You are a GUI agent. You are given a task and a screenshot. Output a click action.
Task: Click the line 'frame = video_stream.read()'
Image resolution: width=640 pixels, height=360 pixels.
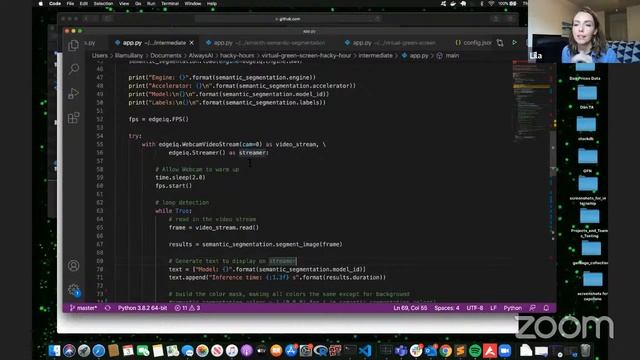214,227
